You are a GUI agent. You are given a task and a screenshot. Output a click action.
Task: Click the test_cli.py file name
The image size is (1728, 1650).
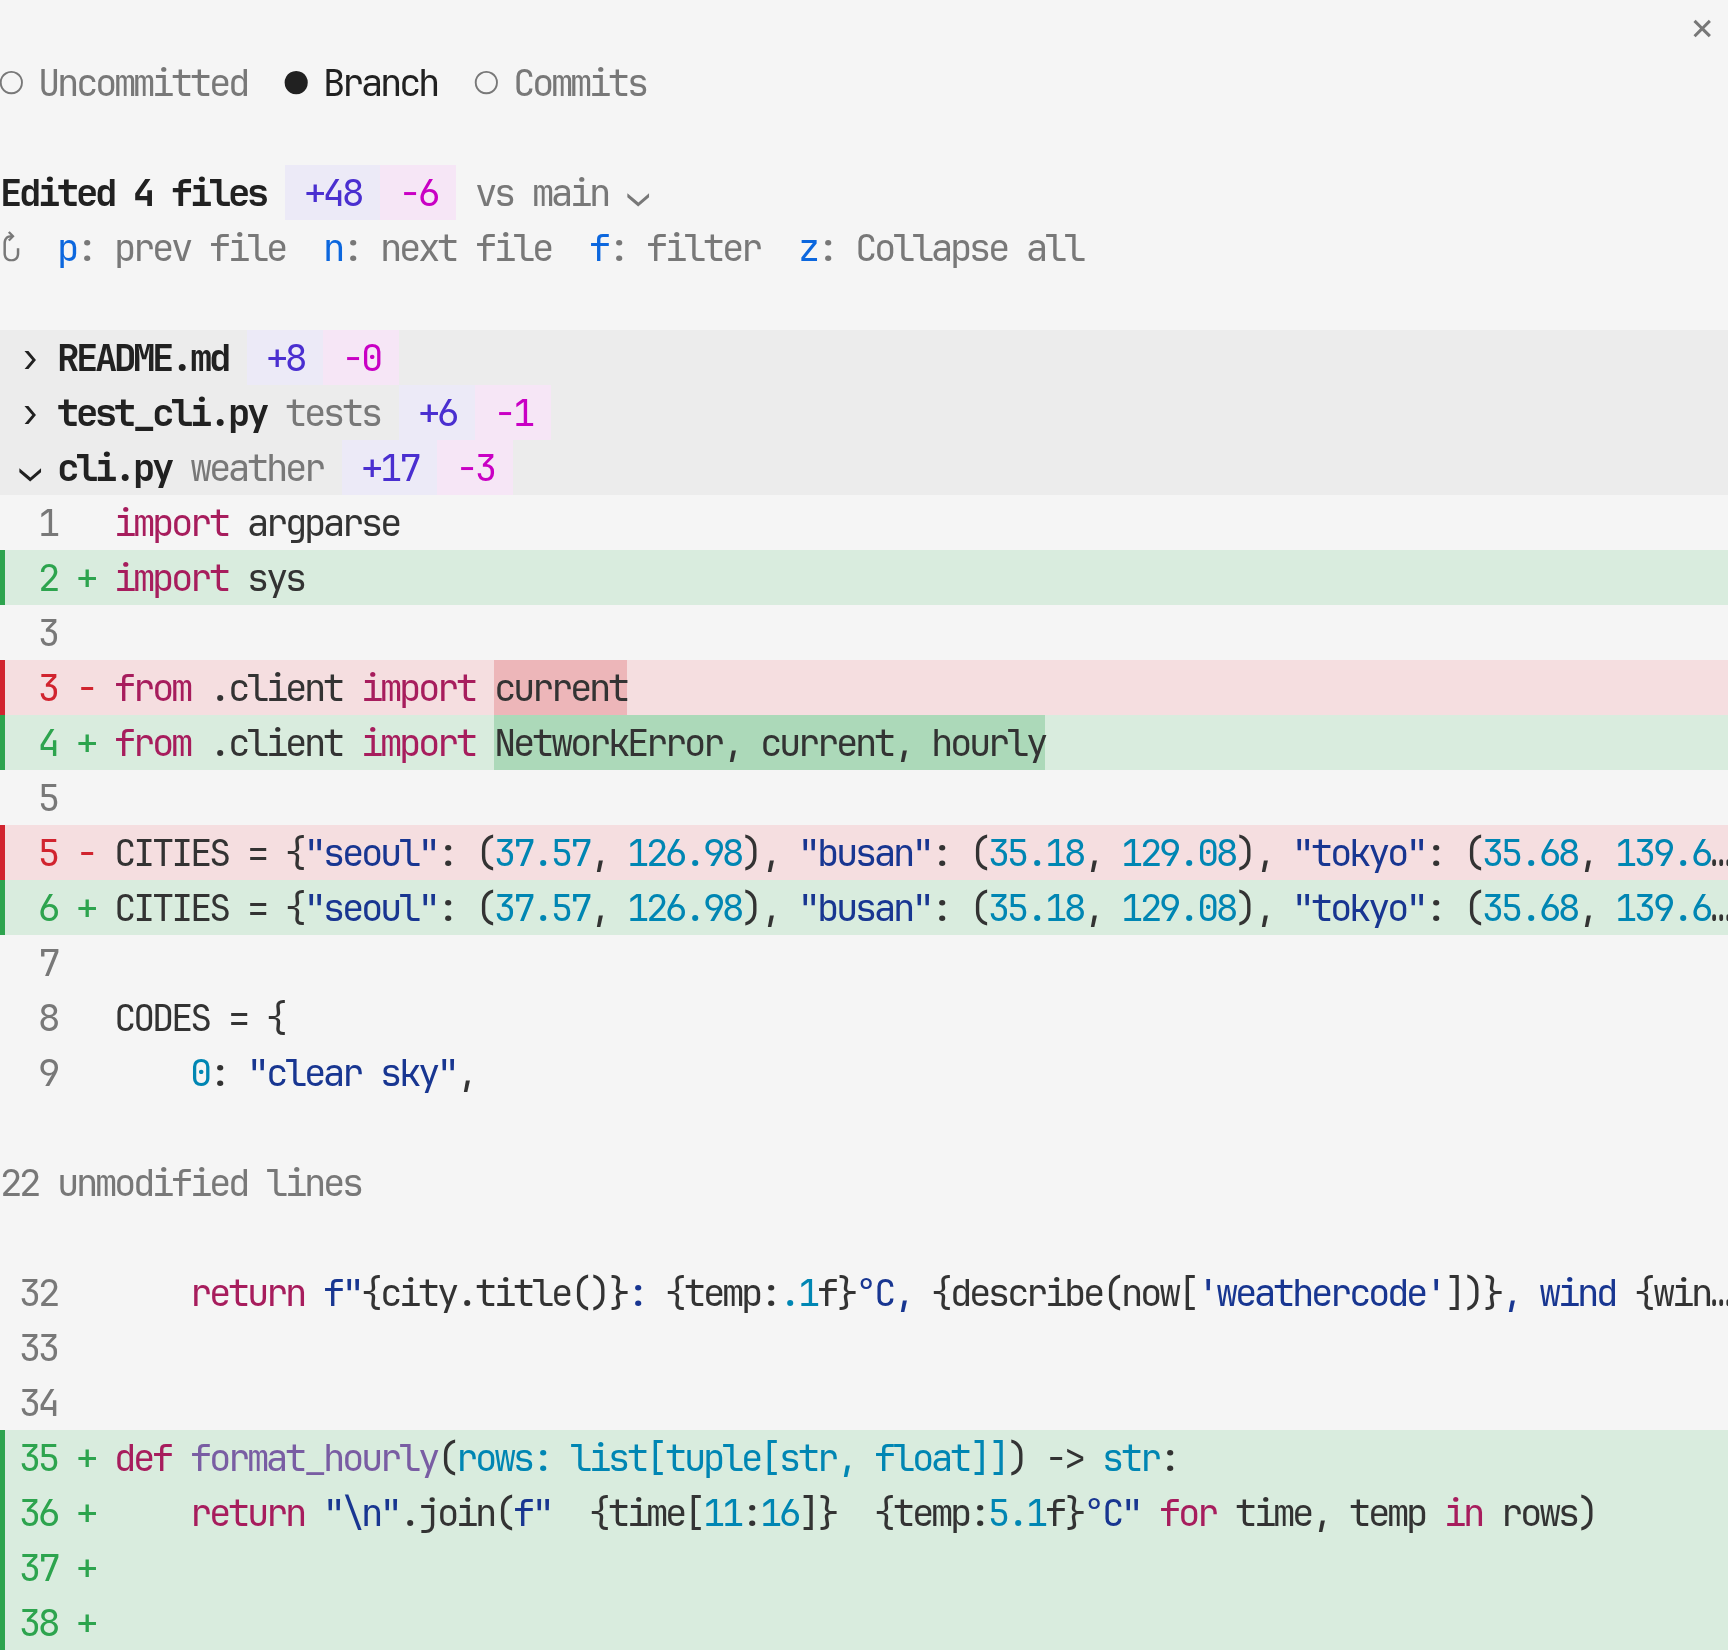(163, 413)
